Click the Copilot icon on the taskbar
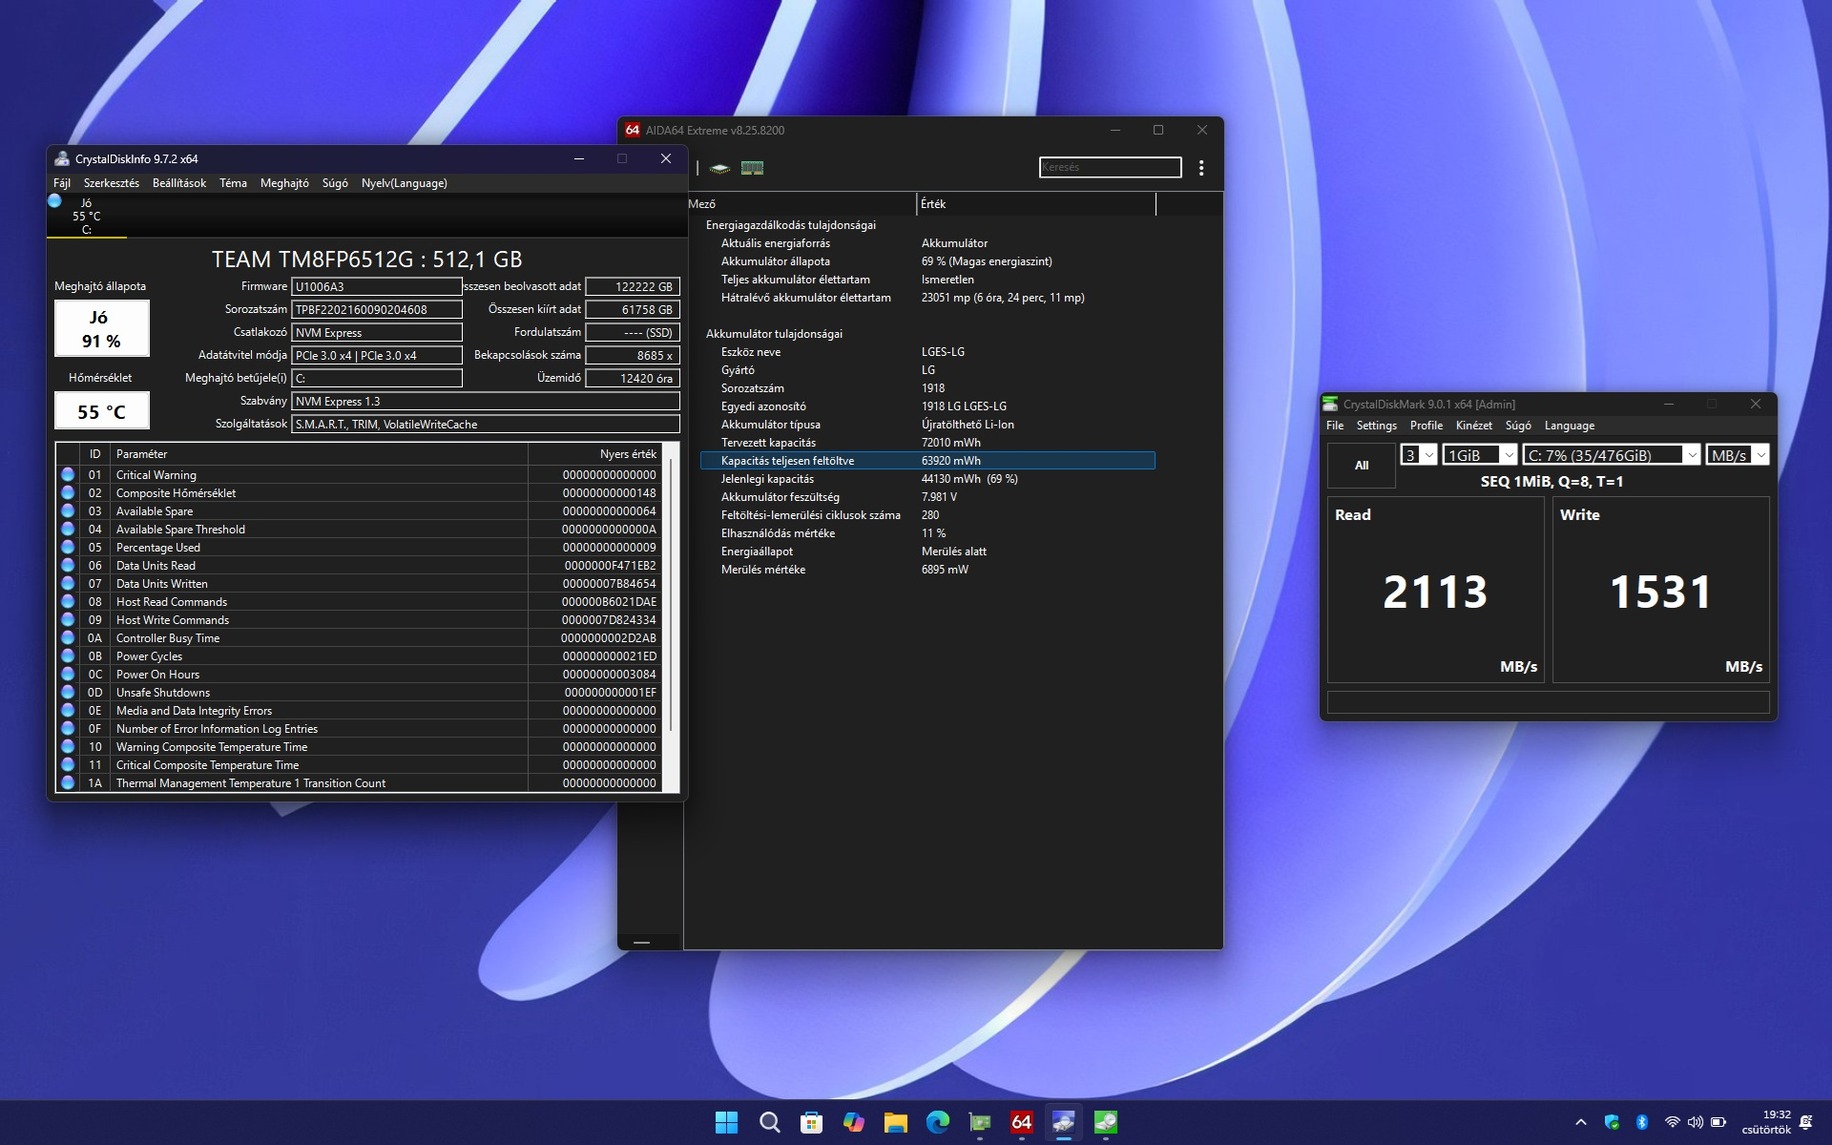The width and height of the screenshot is (1832, 1145). tap(853, 1122)
